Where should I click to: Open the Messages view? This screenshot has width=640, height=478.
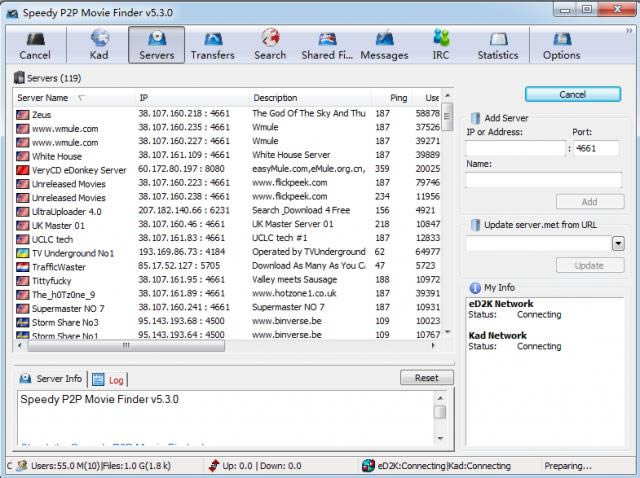coord(384,45)
